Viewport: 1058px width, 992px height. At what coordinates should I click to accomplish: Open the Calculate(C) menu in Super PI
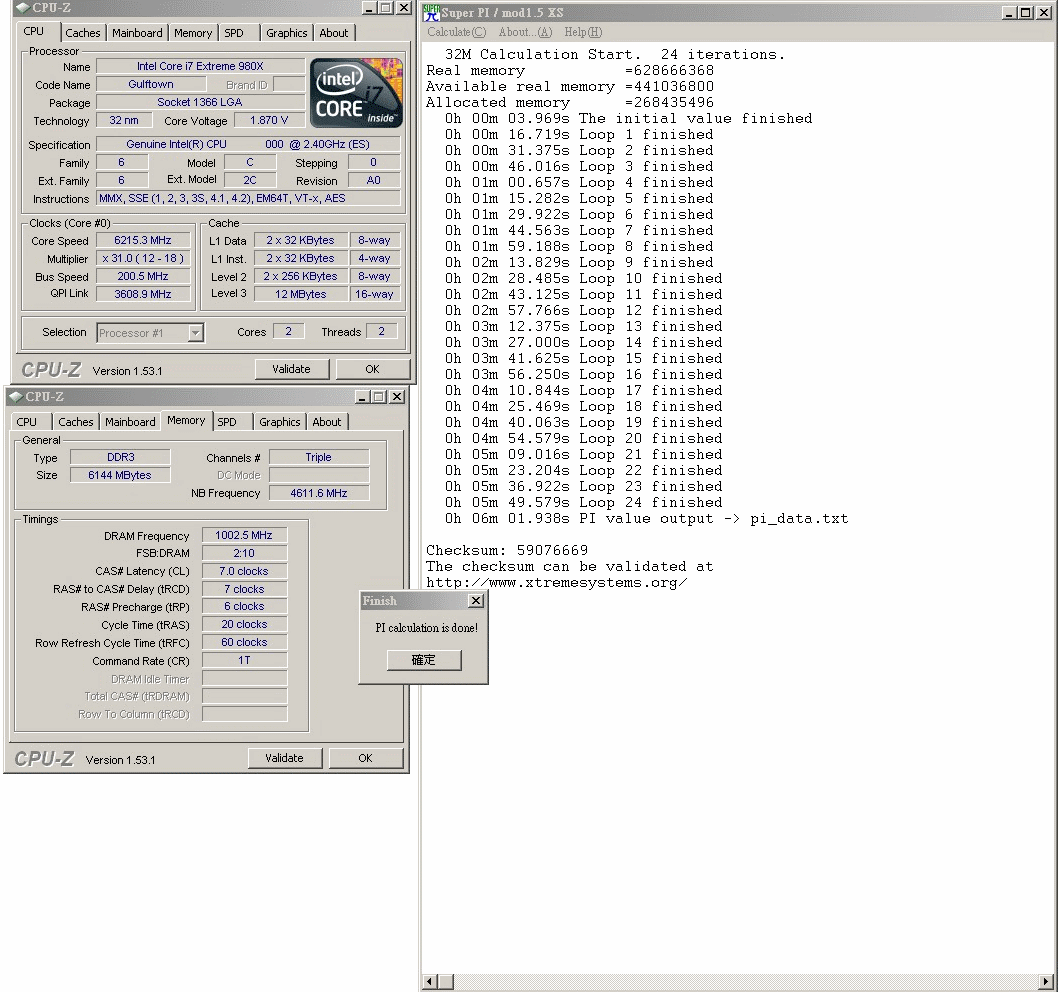click(x=456, y=32)
